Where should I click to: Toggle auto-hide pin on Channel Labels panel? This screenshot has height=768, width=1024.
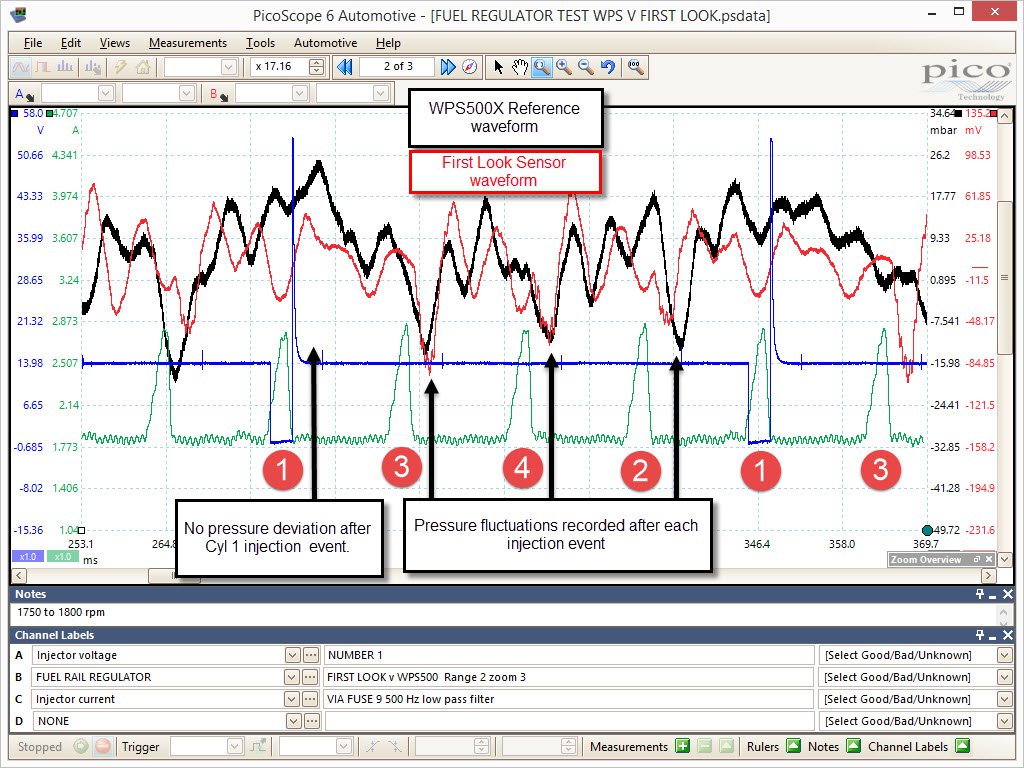978,635
